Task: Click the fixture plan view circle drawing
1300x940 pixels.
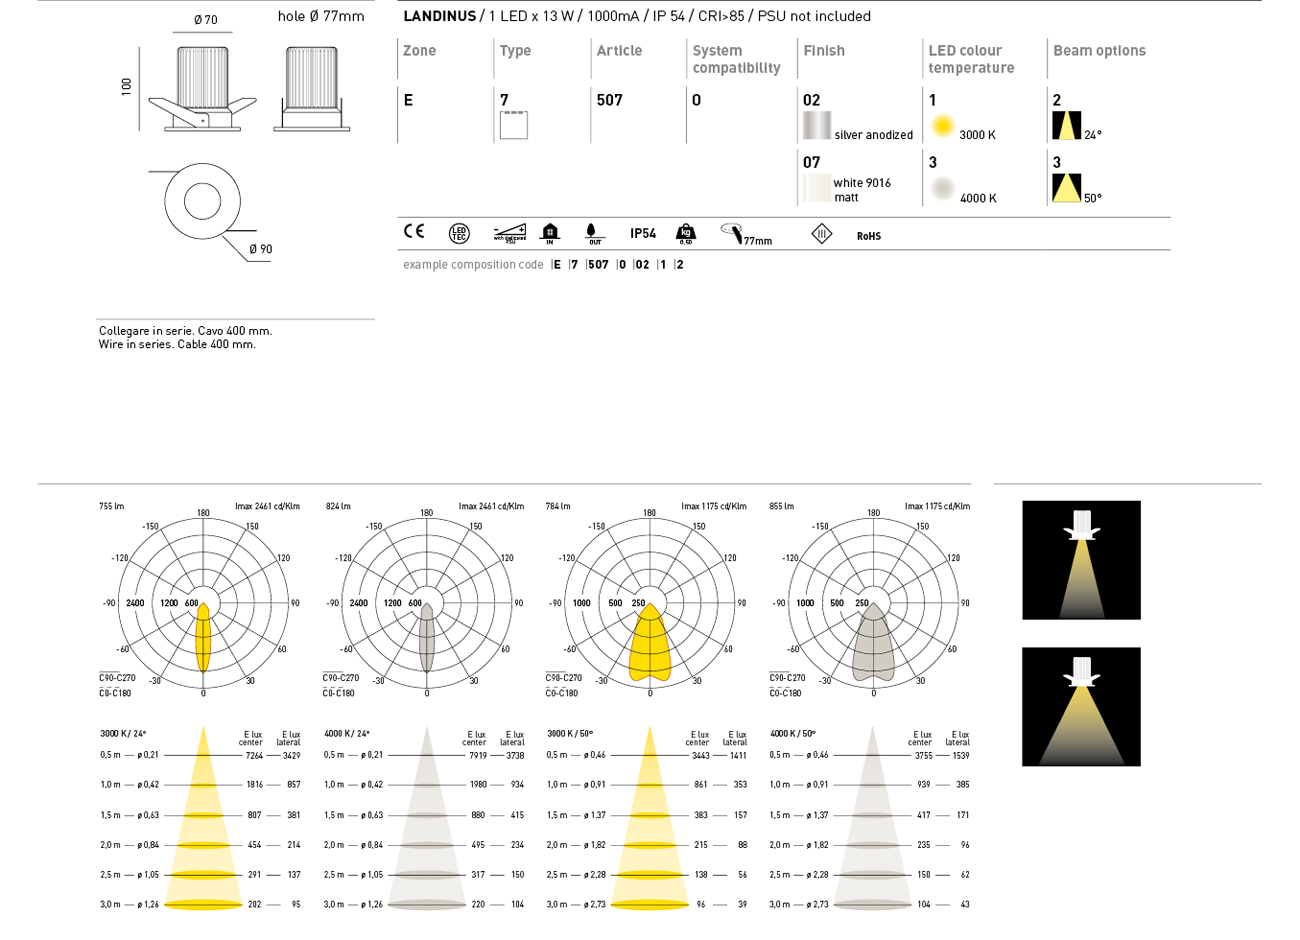Action: [x=203, y=201]
